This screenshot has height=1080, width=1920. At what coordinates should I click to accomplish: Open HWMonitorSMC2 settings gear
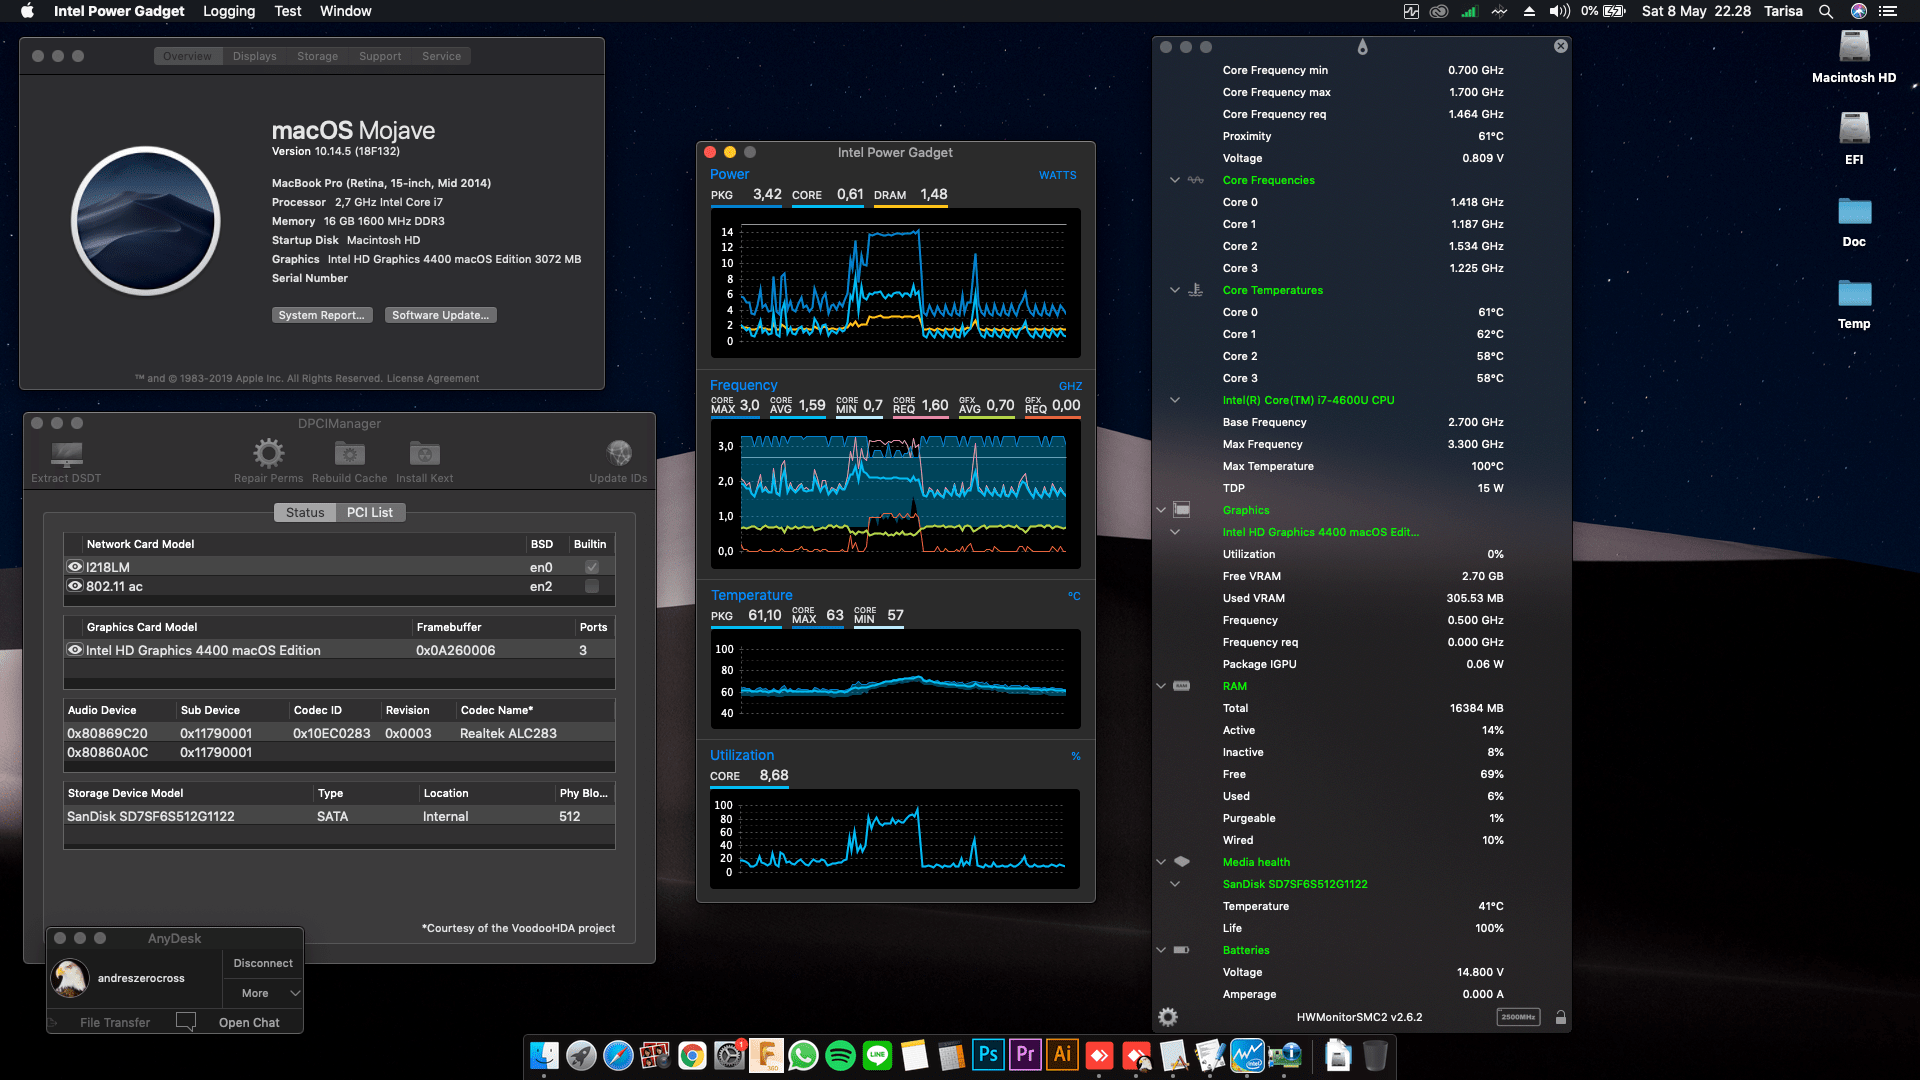[1167, 1017]
